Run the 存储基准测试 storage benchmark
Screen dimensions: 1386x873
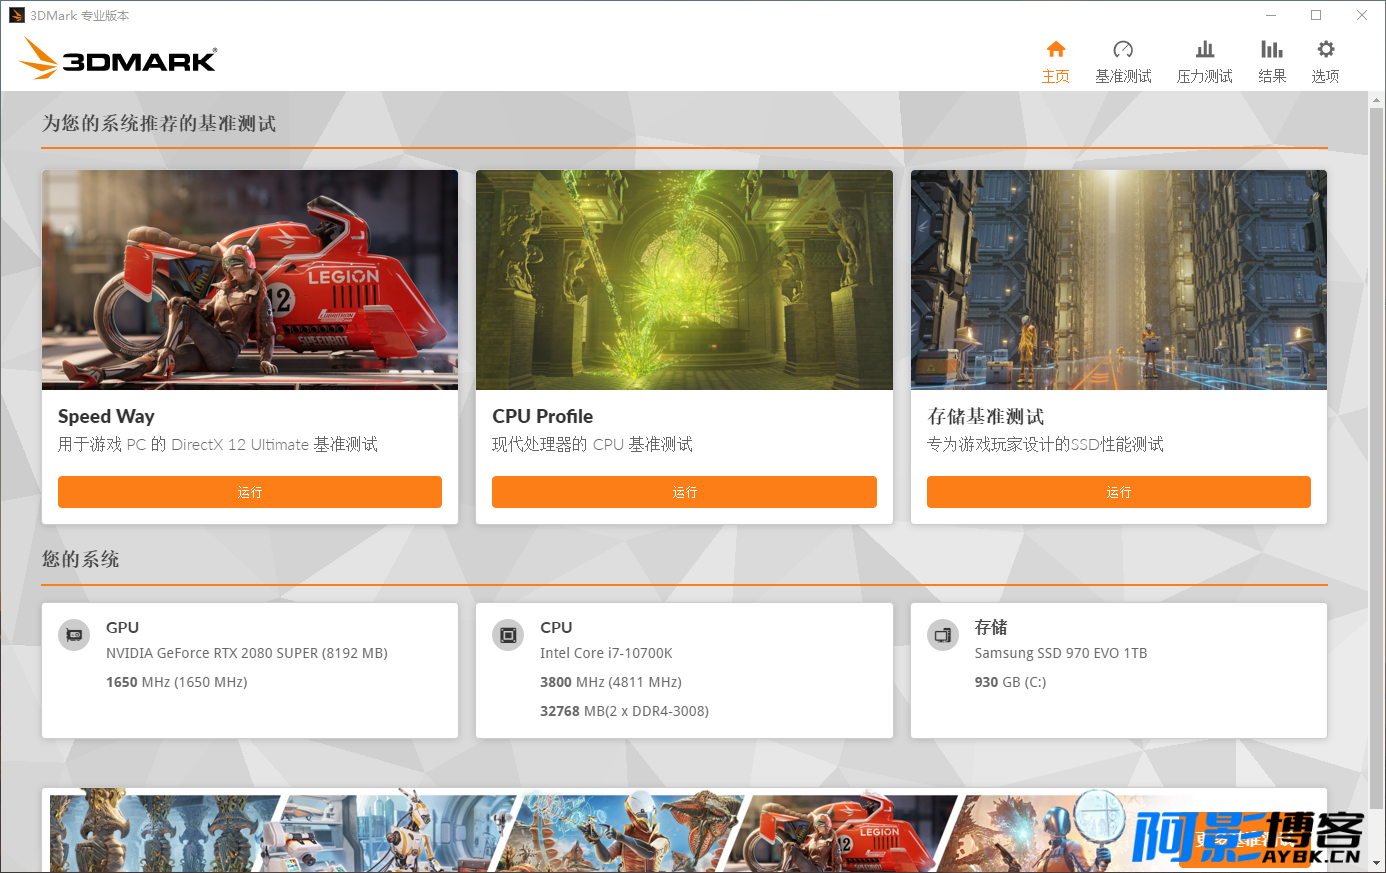point(1119,492)
